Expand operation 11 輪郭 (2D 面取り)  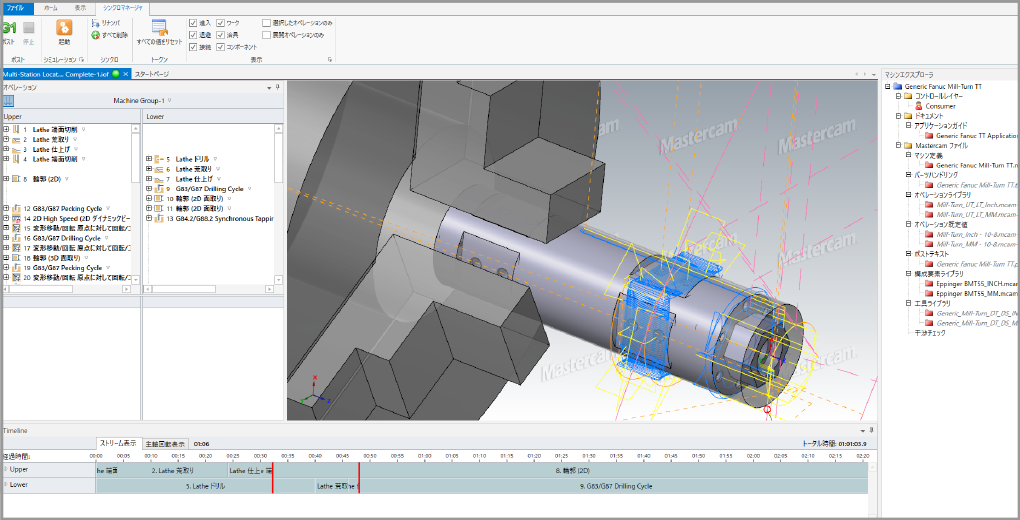click(149, 208)
